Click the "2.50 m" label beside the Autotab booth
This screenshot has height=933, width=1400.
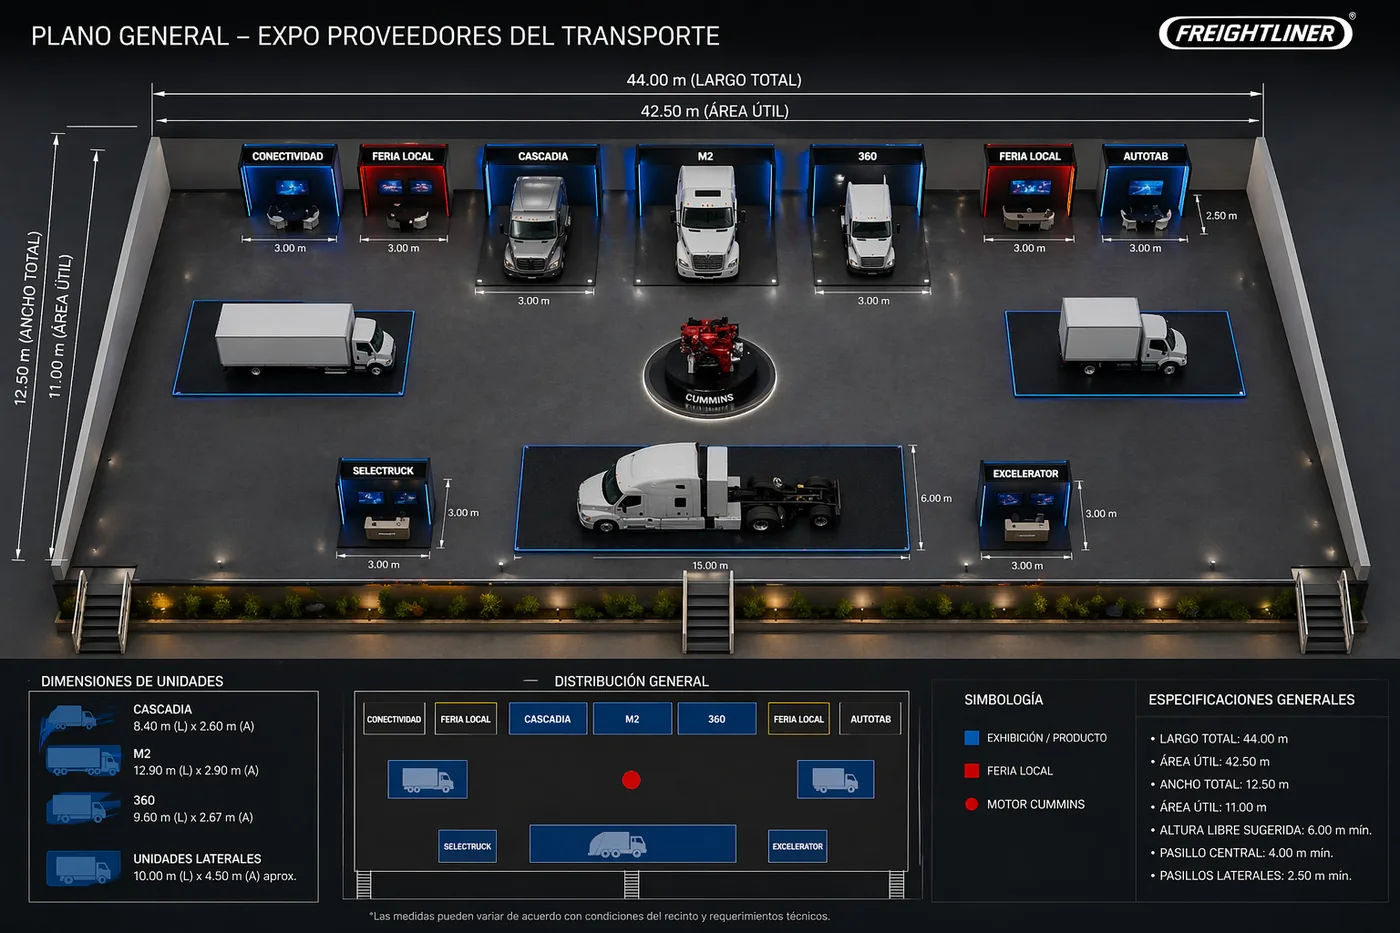[1221, 216]
